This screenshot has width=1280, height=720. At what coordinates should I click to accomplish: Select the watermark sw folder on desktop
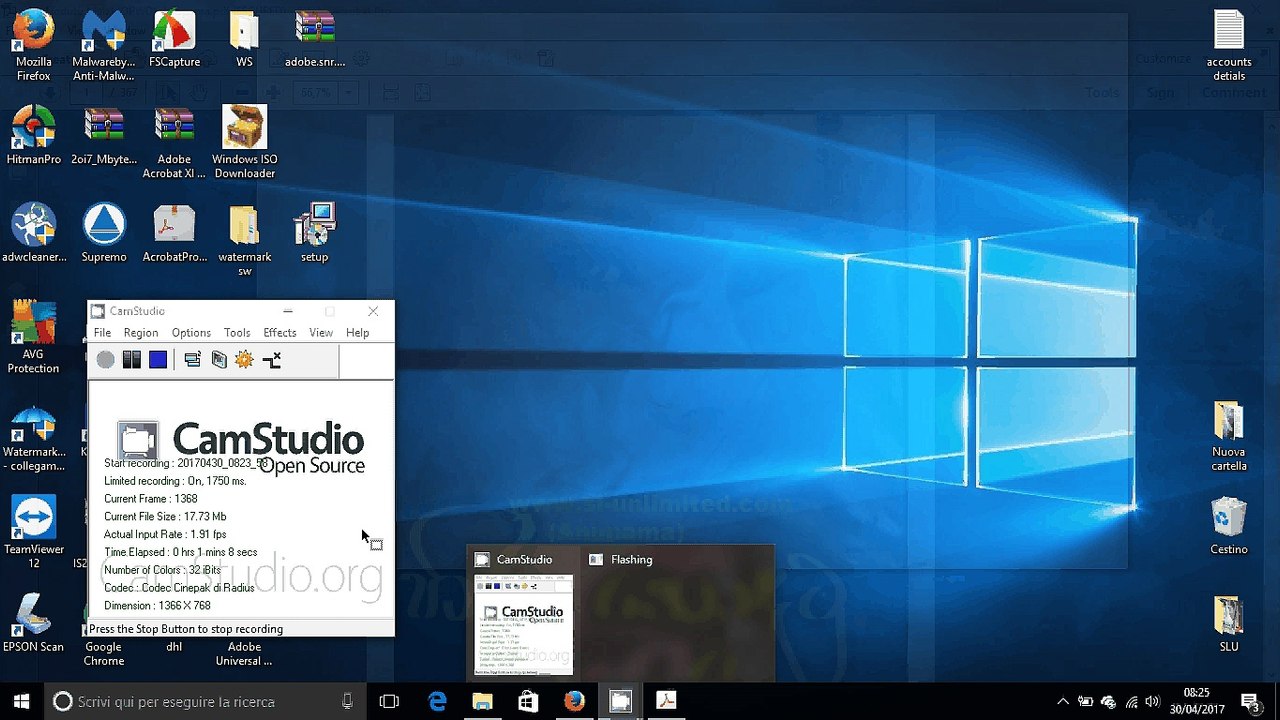[244, 240]
